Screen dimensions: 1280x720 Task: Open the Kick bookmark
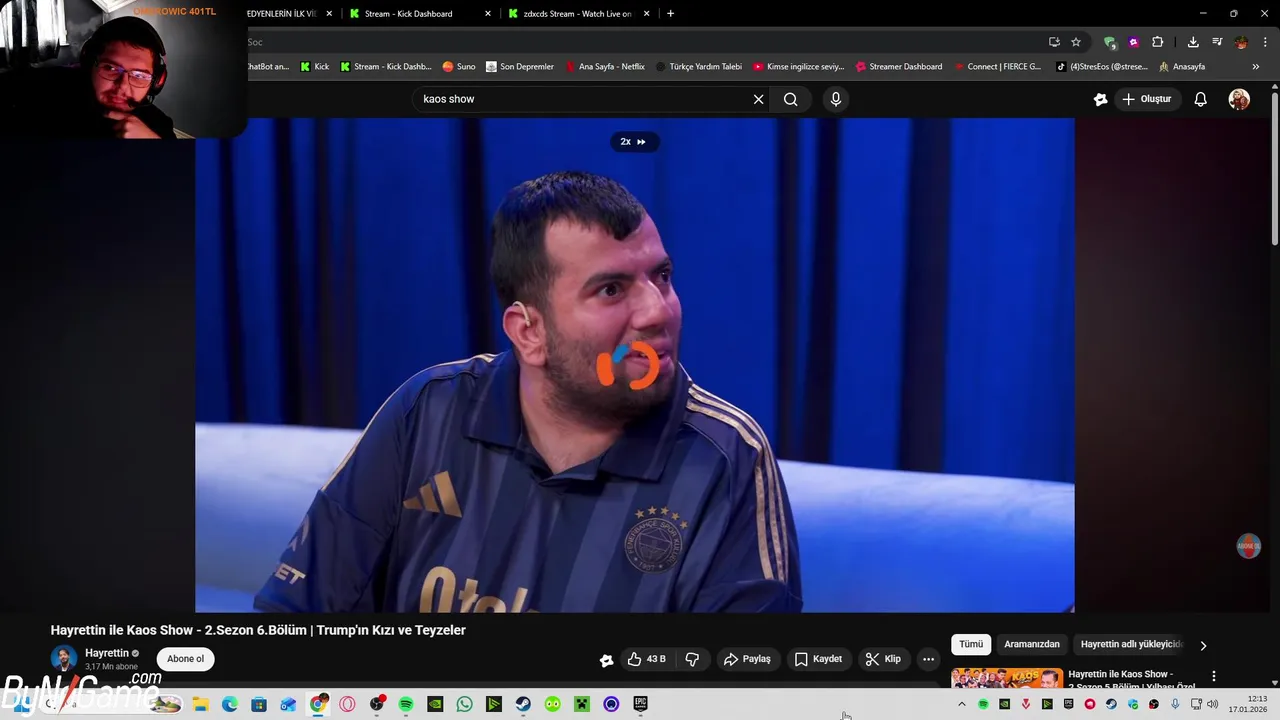click(314, 67)
